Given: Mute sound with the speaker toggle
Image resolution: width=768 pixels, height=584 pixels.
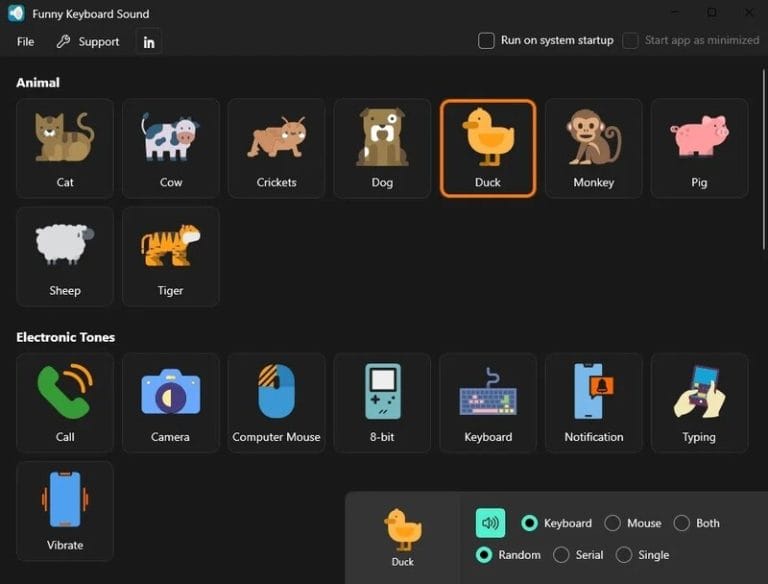Looking at the screenshot, I should 490,523.
